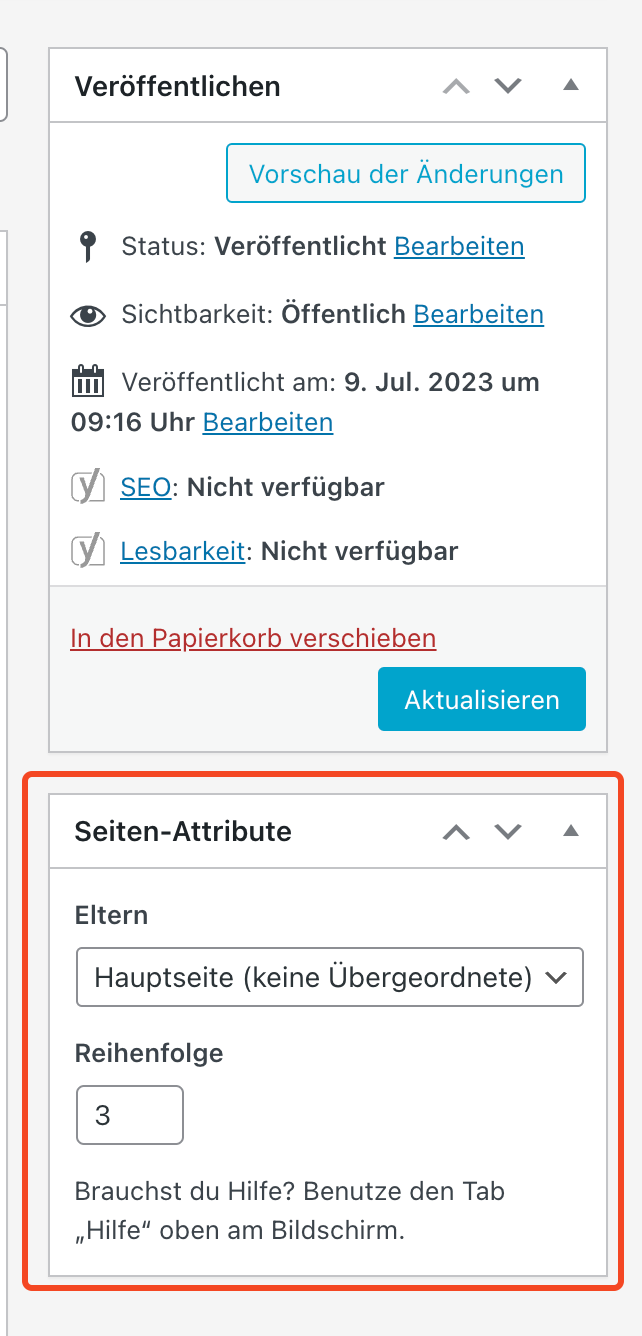Click Yoast icon beside SEO
Viewport: 642px width, 1336px height.
[x=88, y=488]
